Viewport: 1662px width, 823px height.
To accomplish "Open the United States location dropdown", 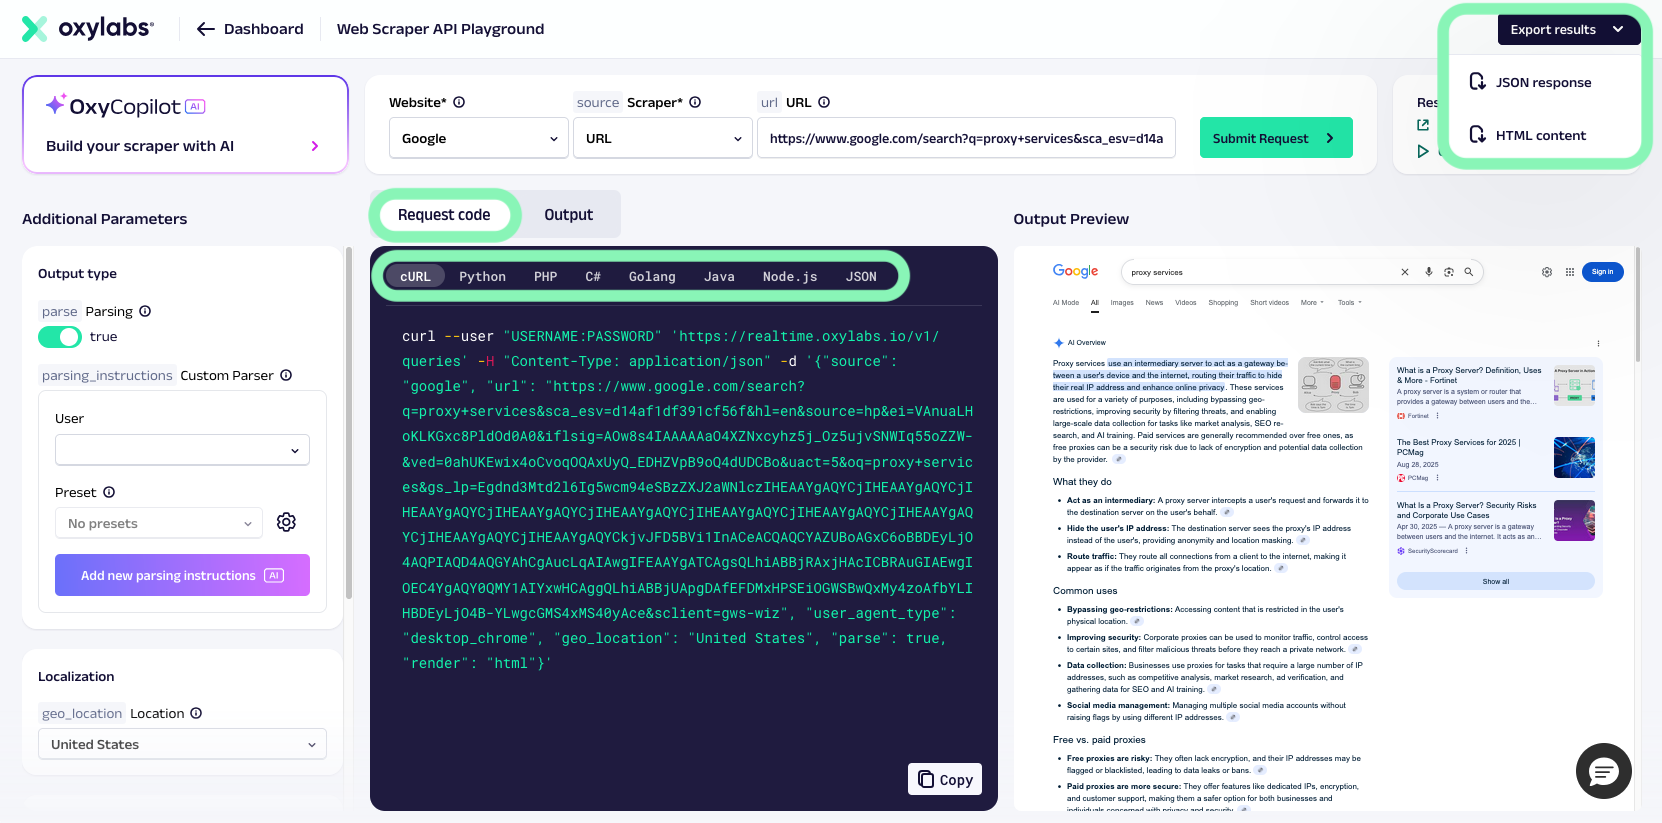I will coord(182,744).
